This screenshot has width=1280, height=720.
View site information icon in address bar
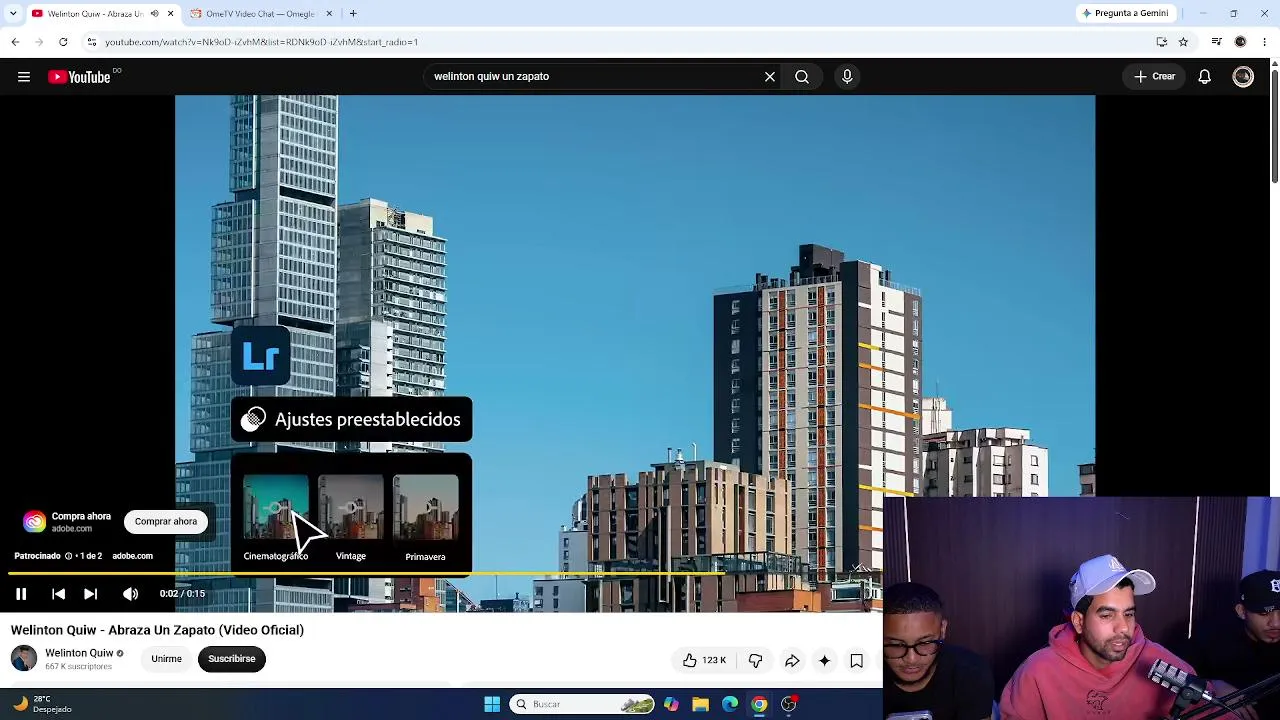[91, 42]
